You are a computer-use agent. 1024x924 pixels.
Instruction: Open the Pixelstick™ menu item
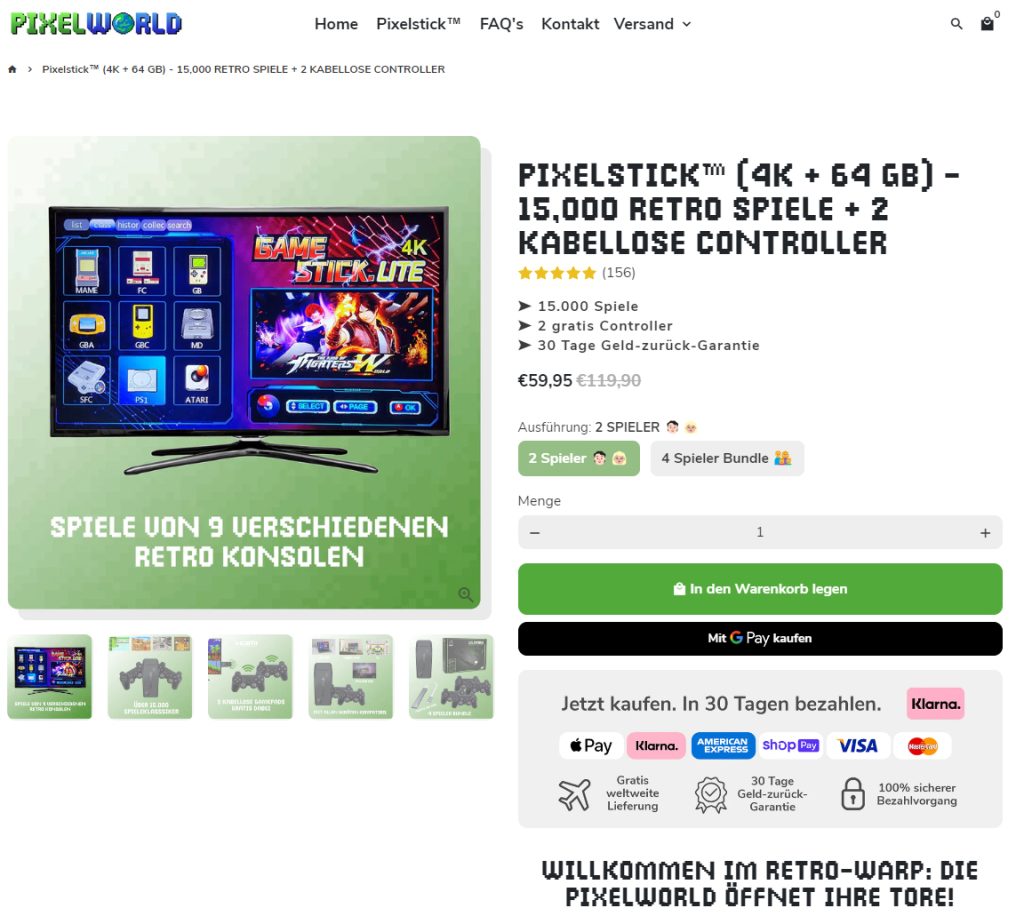(418, 24)
